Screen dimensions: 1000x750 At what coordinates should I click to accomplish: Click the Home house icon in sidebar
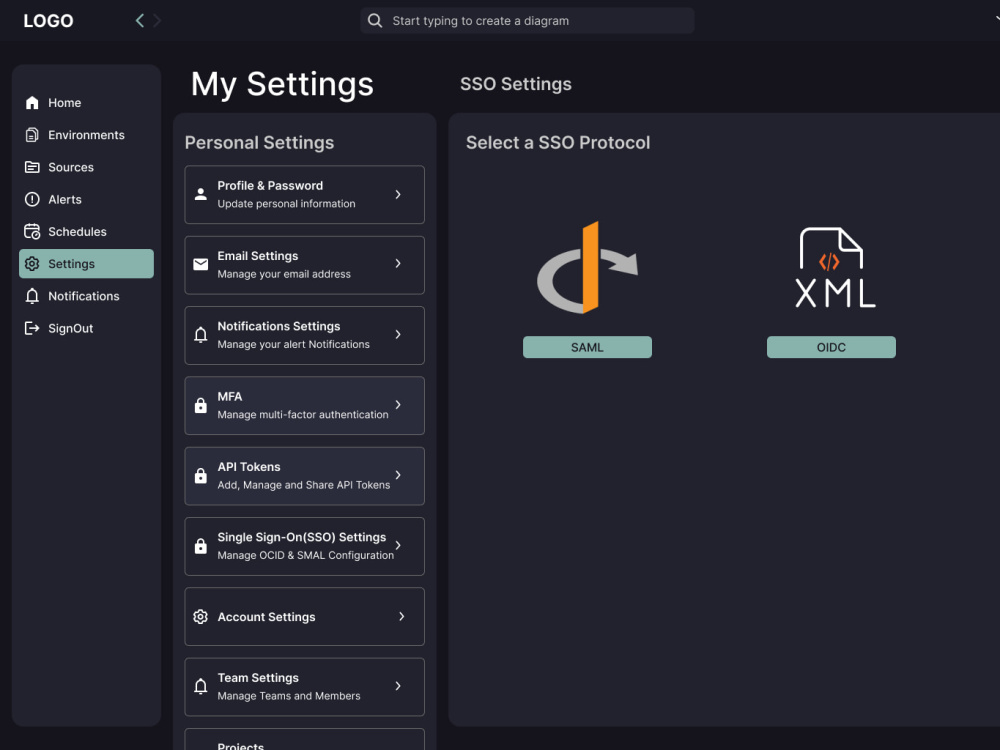tap(32, 103)
